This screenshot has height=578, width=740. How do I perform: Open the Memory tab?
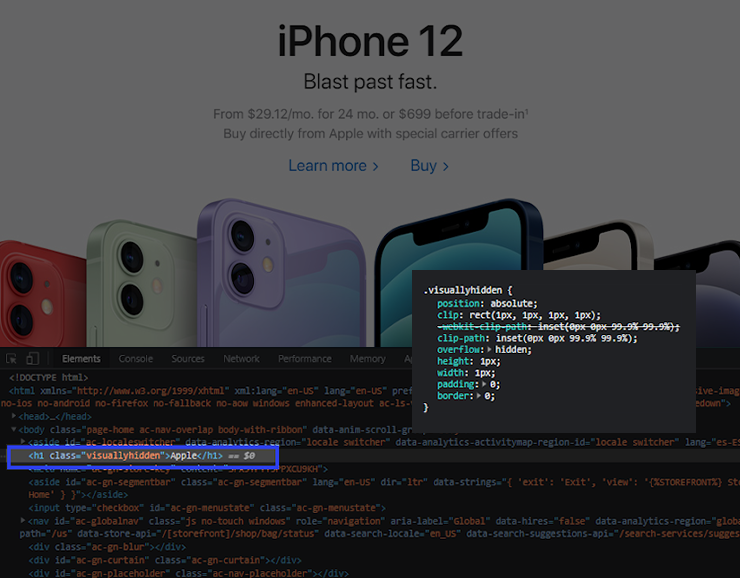[367, 359]
